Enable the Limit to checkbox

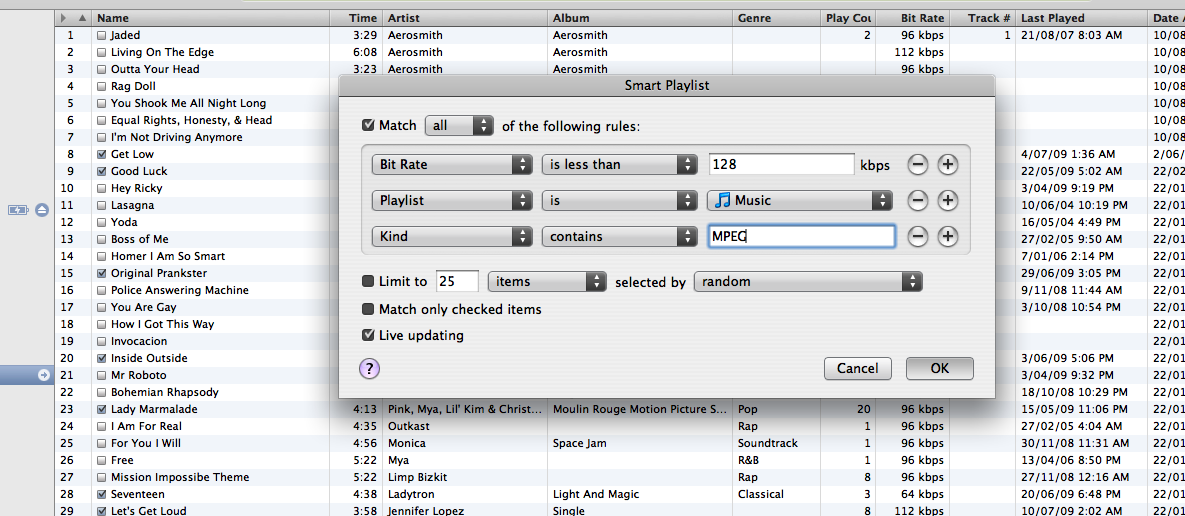point(369,282)
